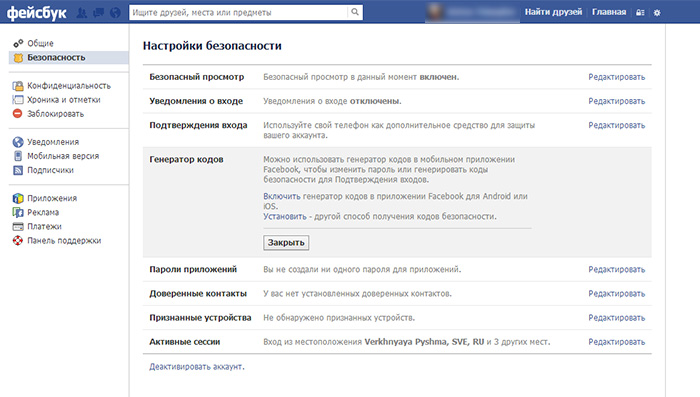Open Платежи settings
The width and height of the screenshot is (700, 397).
[44, 226]
